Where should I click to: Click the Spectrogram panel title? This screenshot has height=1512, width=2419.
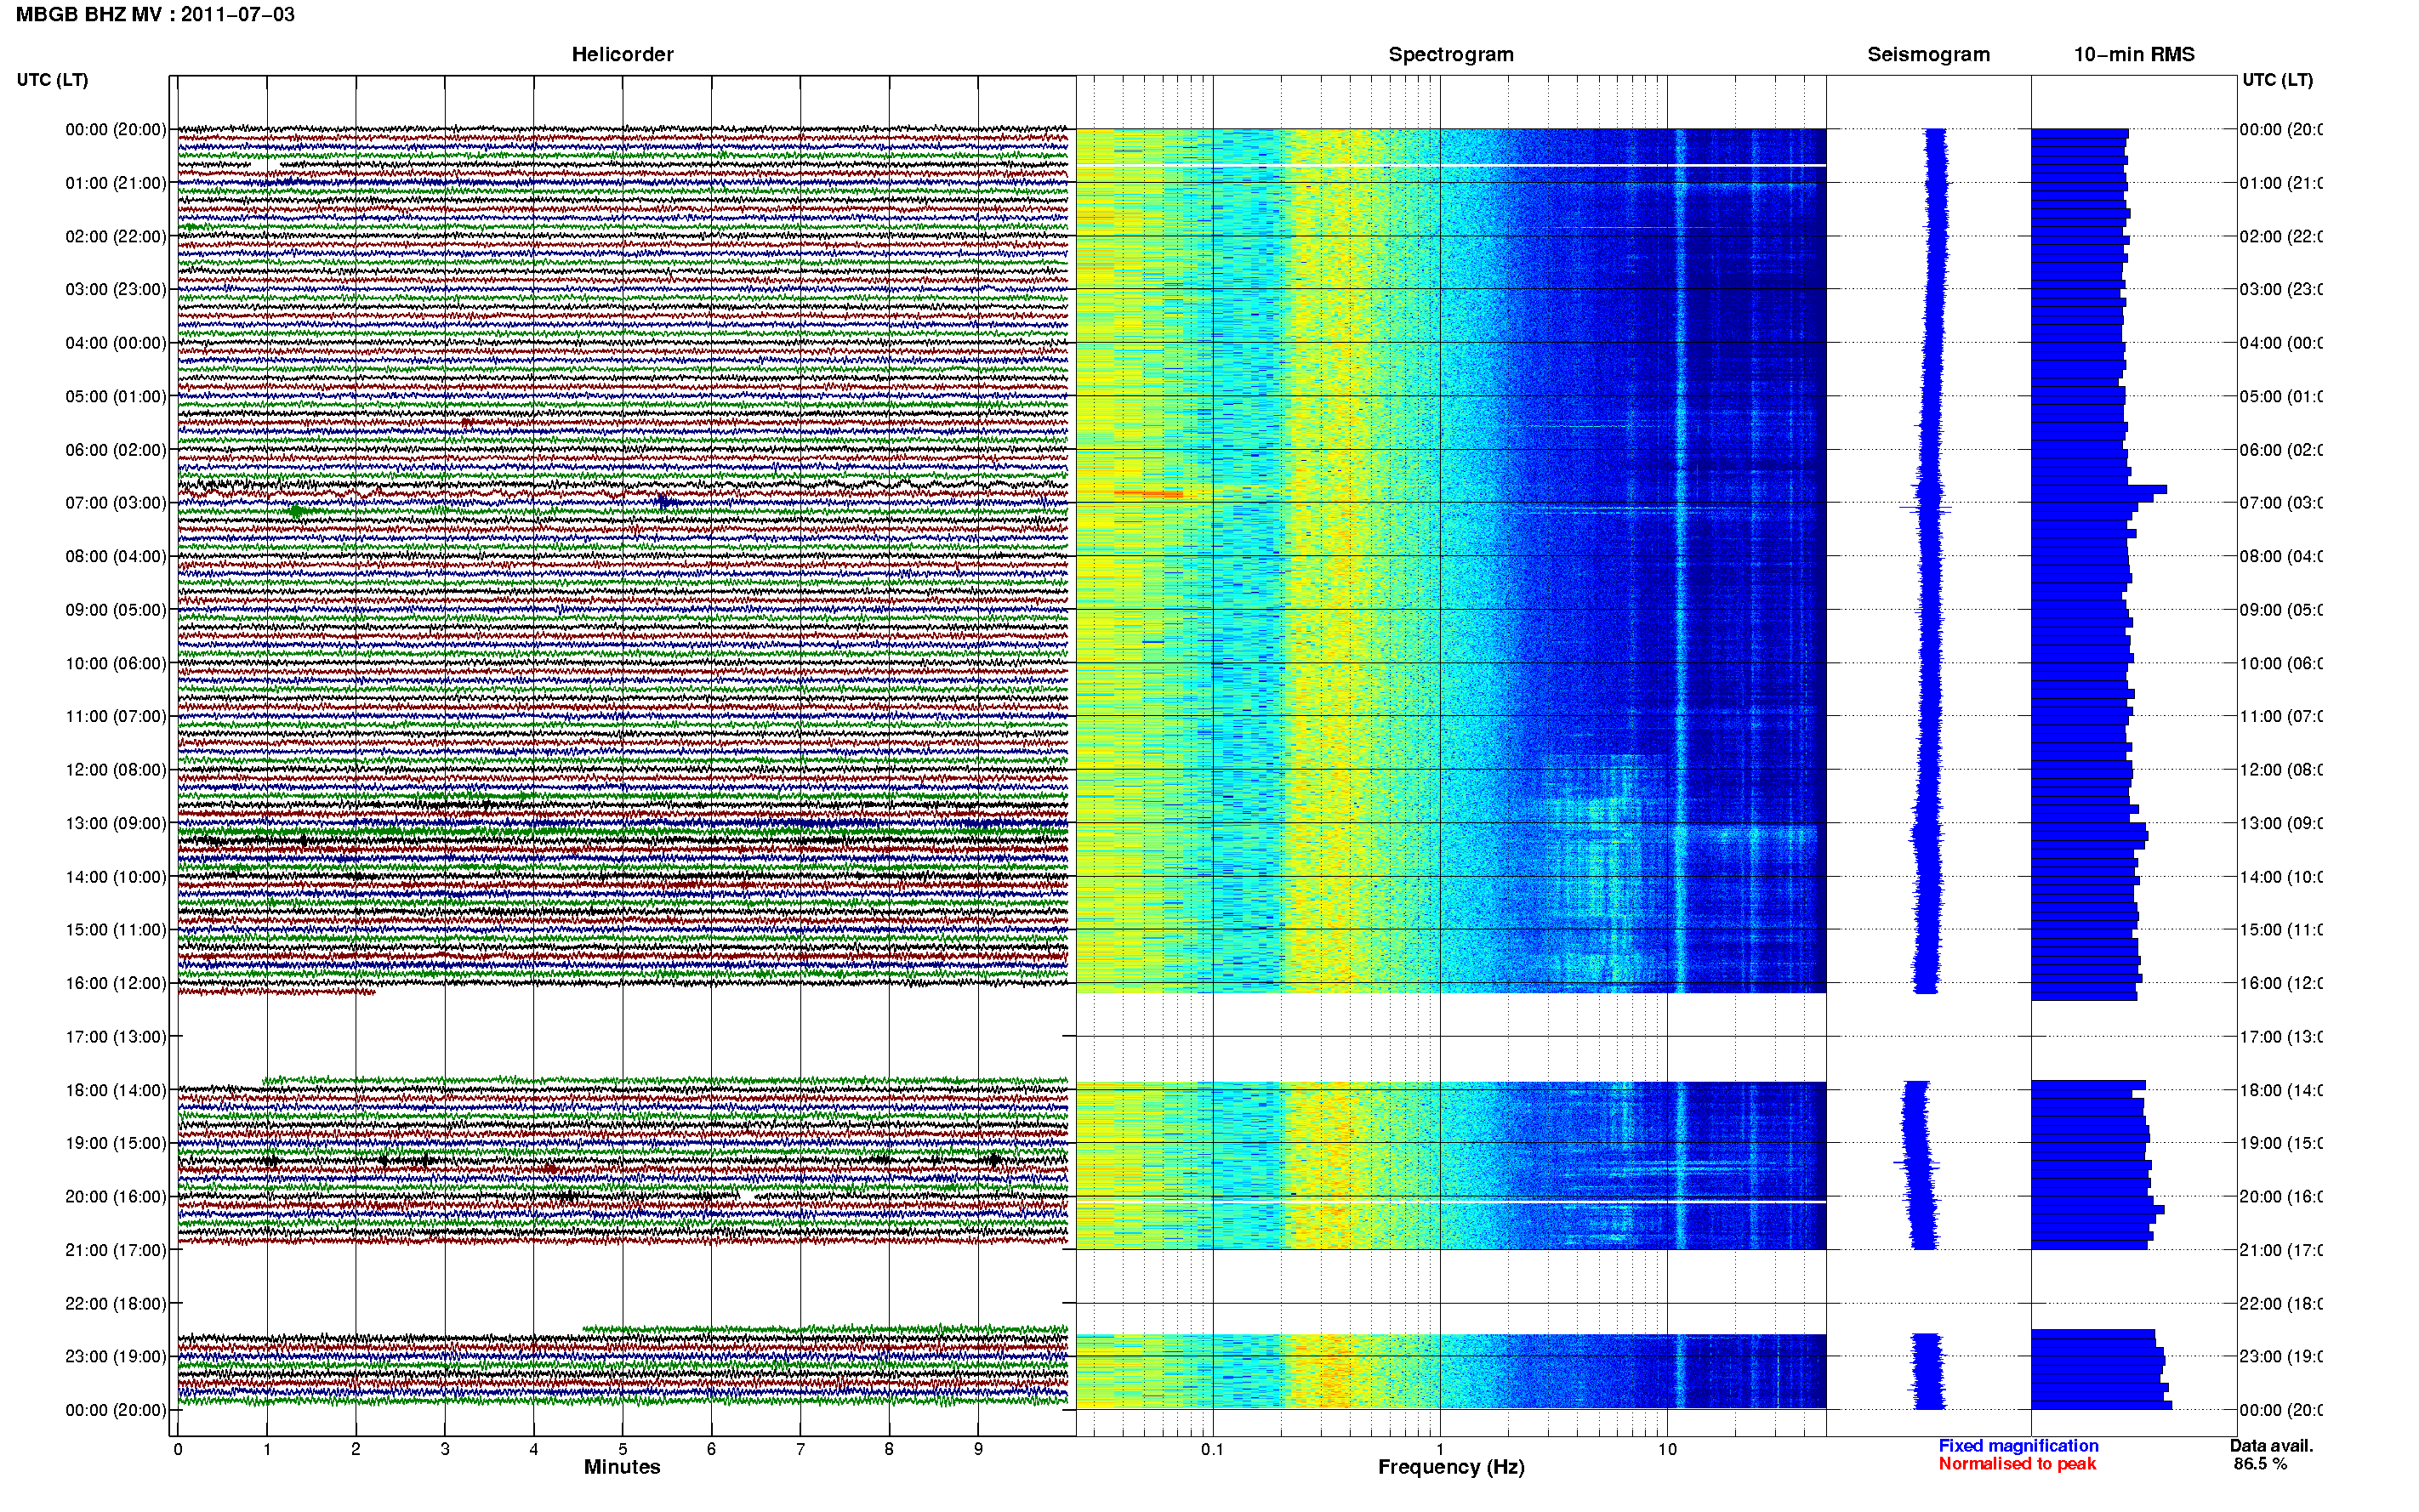[x=1450, y=54]
